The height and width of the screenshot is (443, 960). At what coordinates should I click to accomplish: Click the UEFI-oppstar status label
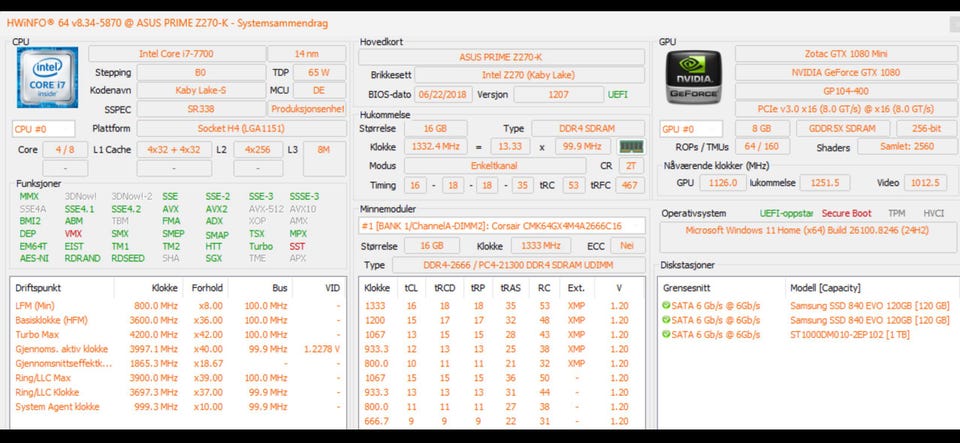click(786, 214)
